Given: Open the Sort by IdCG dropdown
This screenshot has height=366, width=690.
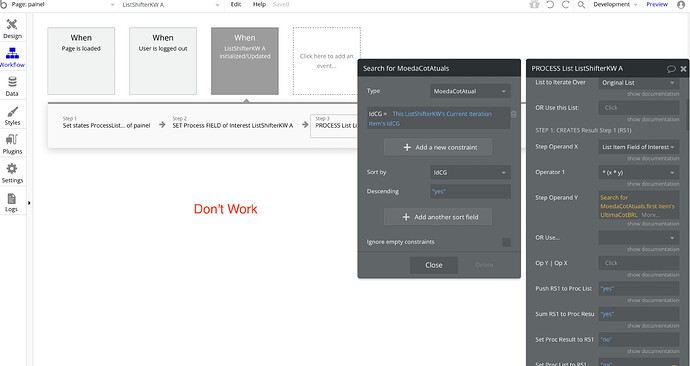Looking at the screenshot, I should 470,172.
